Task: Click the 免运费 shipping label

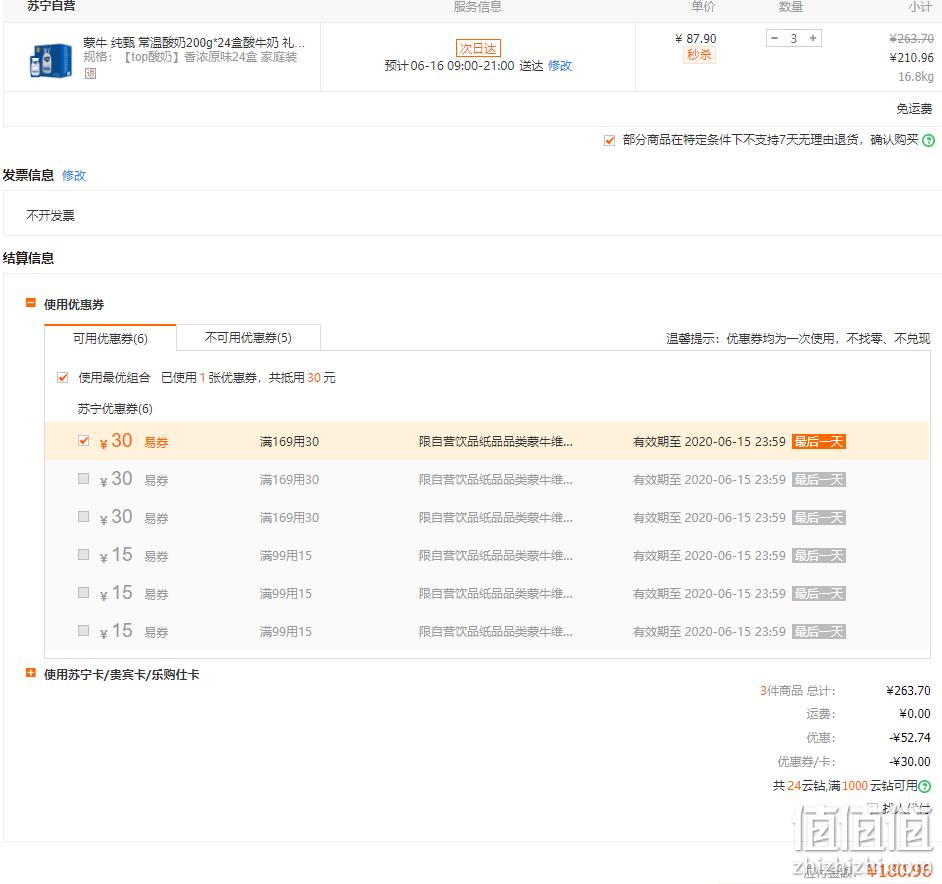Action: [x=914, y=109]
